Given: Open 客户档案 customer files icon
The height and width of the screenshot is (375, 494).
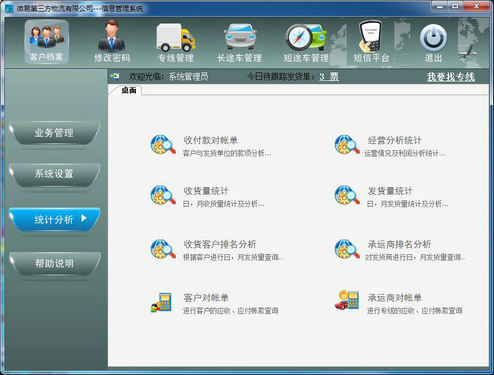Looking at the screenshot, I should pyautogui.click(x=47, y=41).
